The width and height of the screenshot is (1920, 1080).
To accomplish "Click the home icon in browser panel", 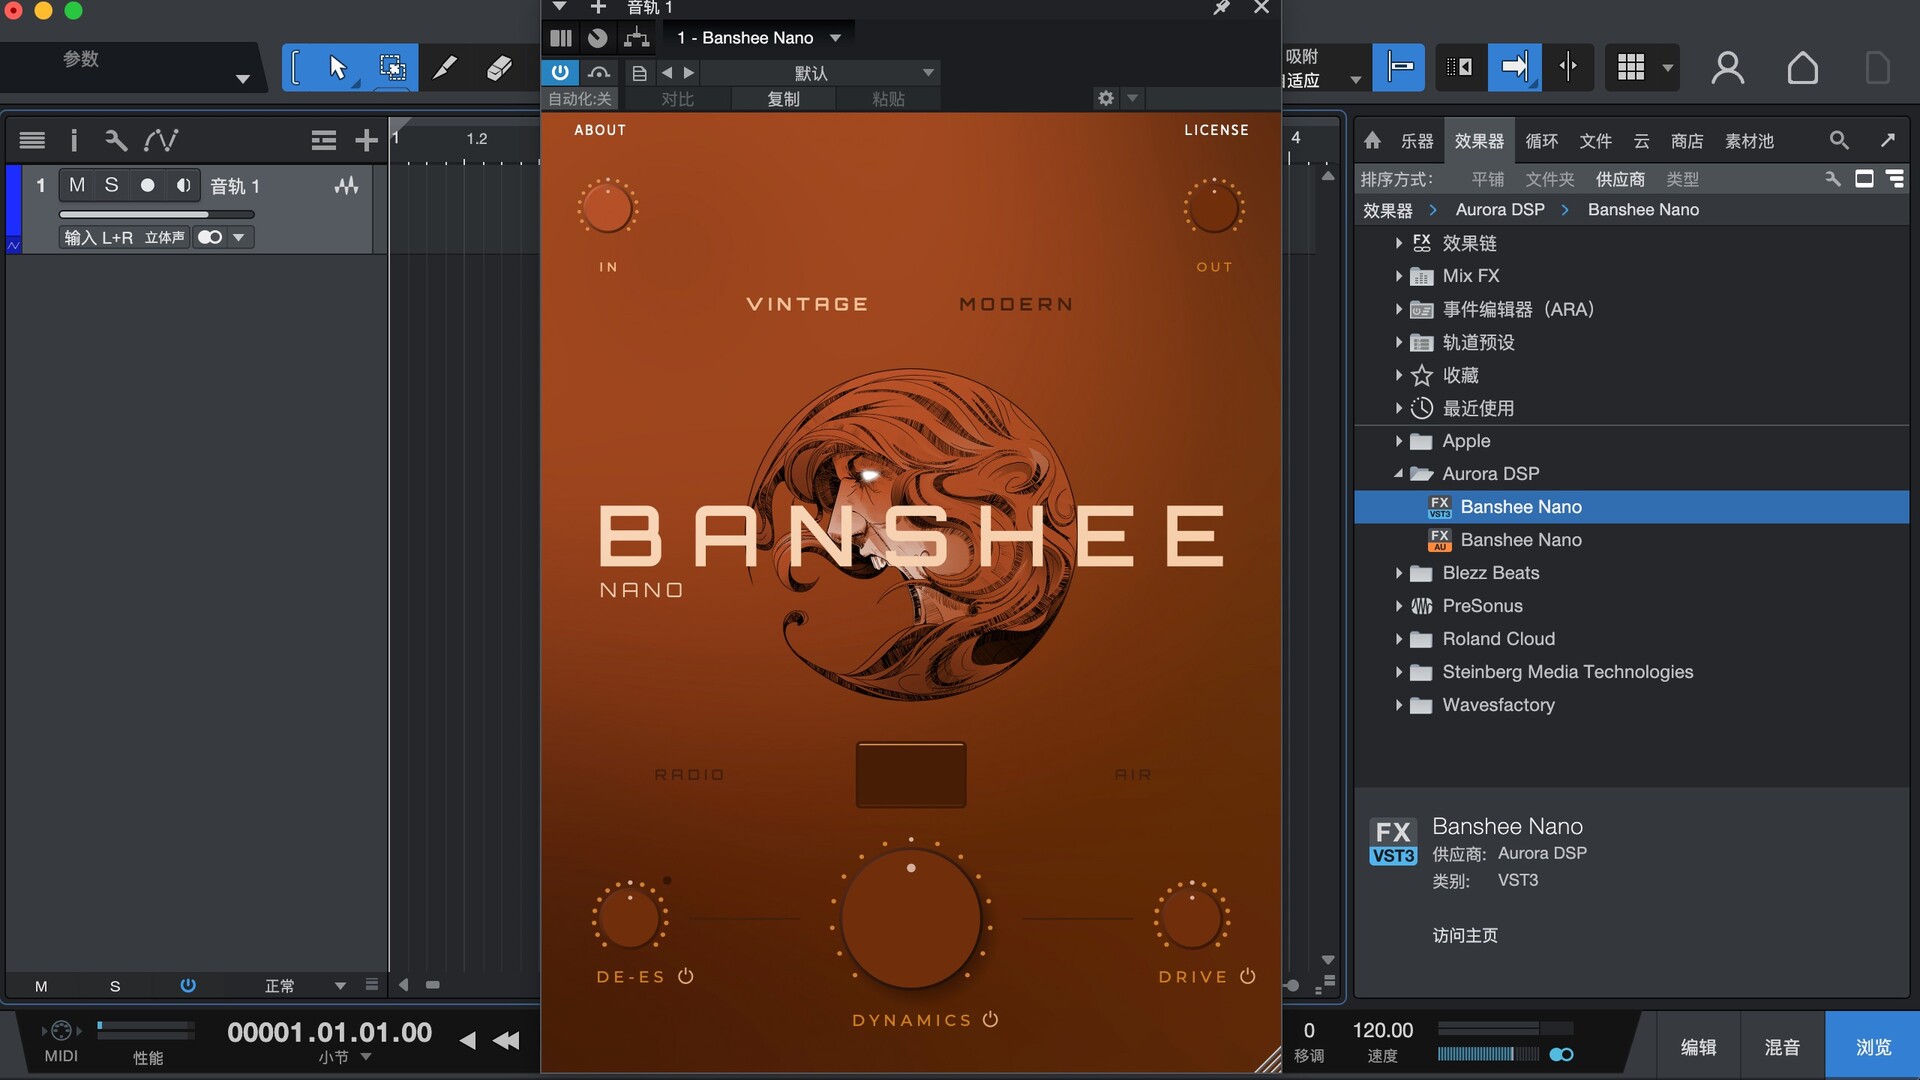I will 1372,140.
